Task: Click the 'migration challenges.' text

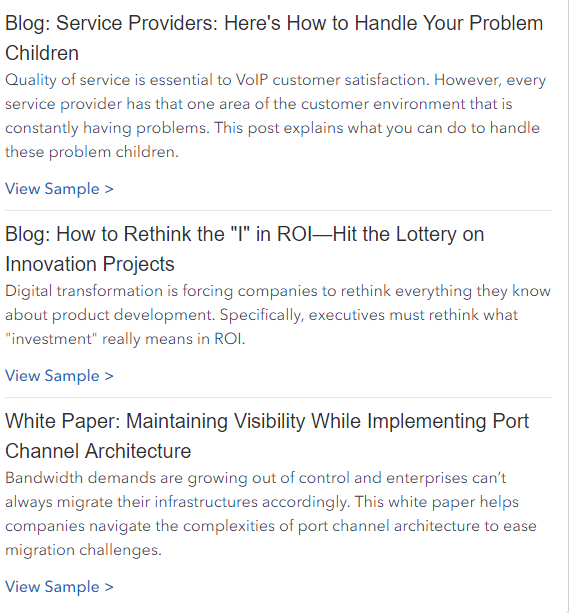Action: tap(83, 550)
